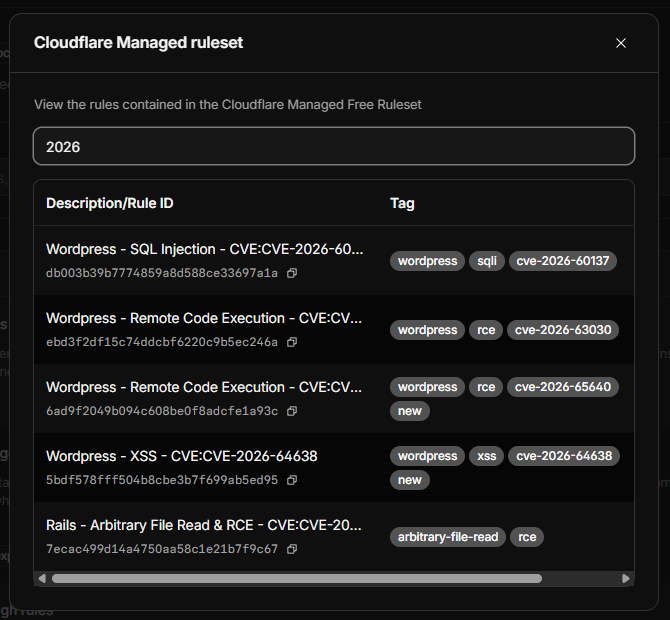Click the Description/Rule ID column header

[110, 203]
